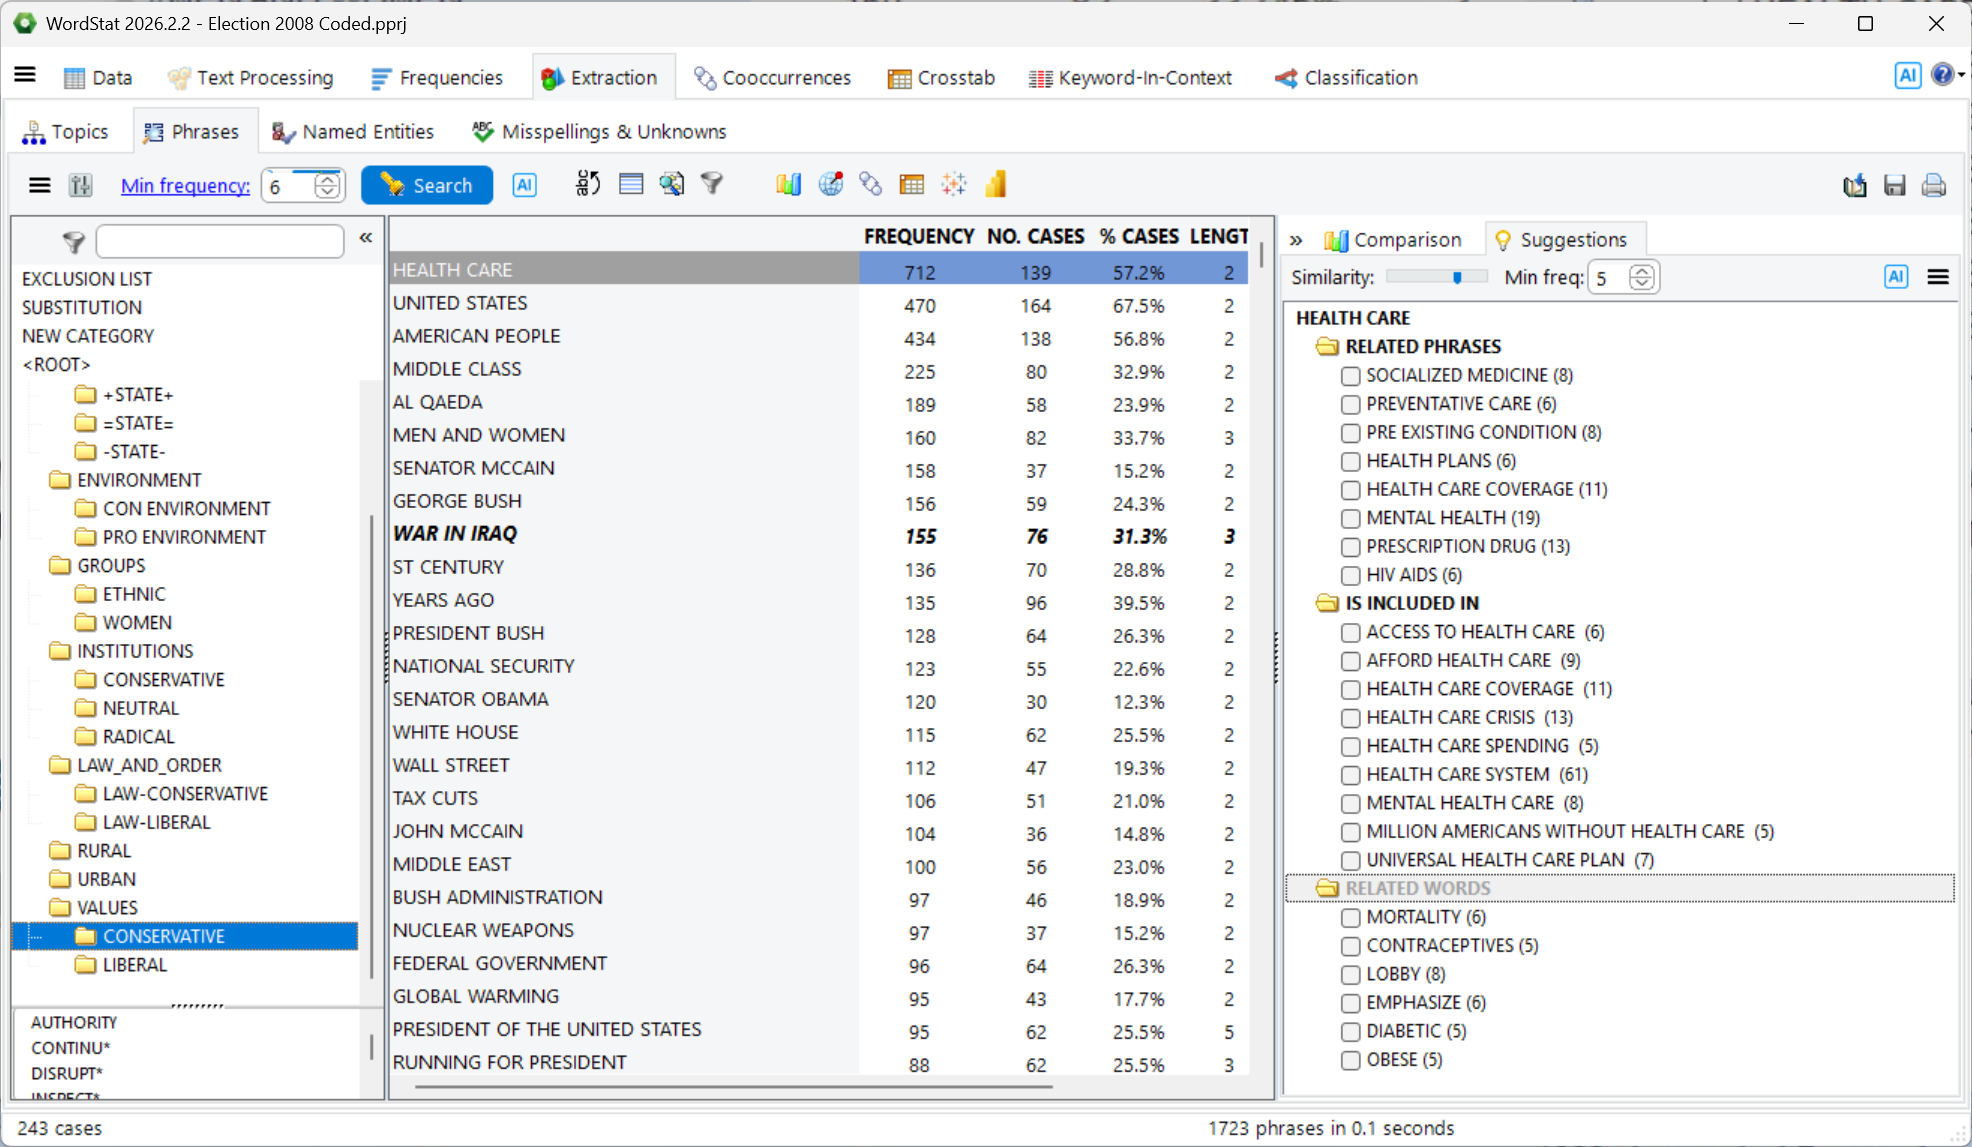Open the Keyword-In-Context tab
Viewport: 1972px width, 1147px height.
(1131, 77)
